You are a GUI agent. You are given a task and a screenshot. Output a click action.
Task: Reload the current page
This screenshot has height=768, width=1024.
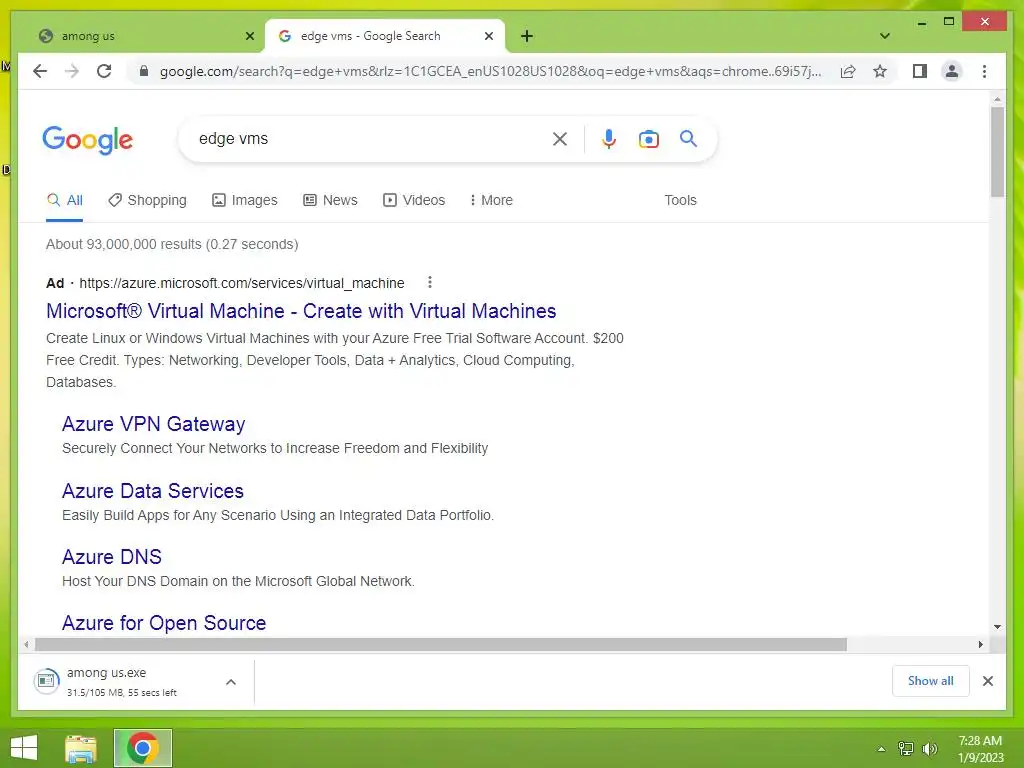coord(104,71)
